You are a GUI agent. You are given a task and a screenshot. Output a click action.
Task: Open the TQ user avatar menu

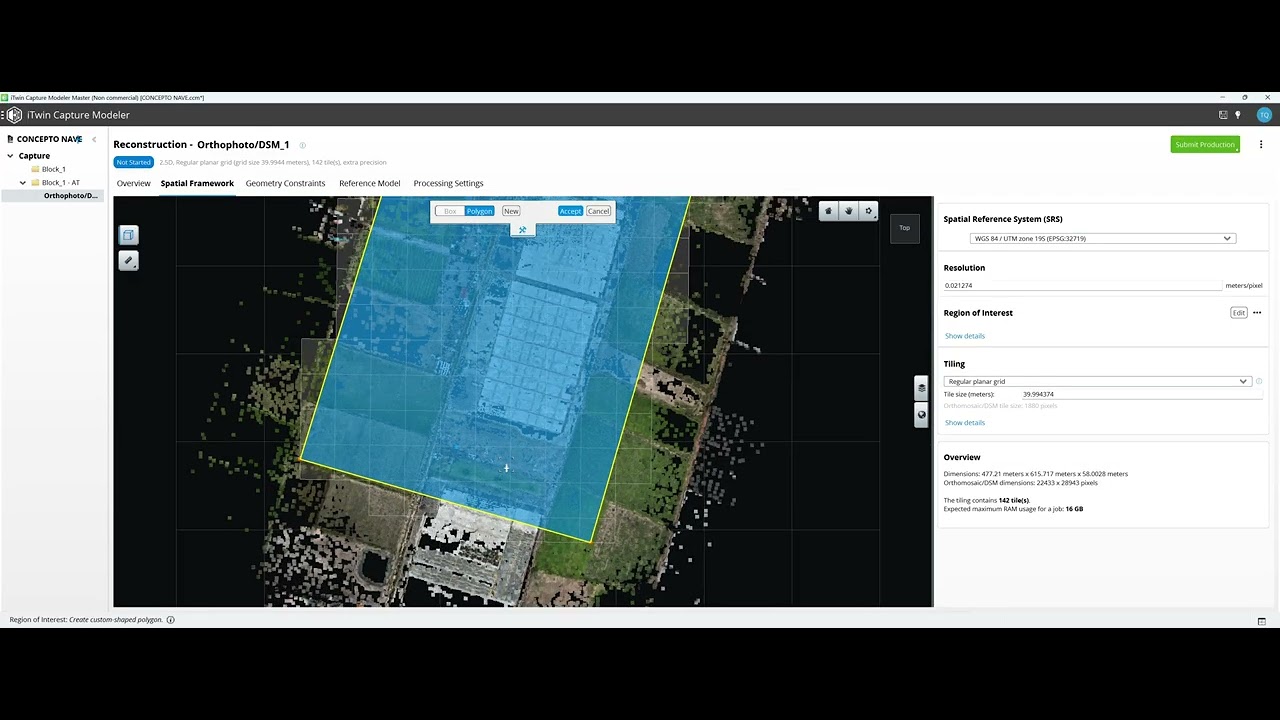pos(1264,115)
